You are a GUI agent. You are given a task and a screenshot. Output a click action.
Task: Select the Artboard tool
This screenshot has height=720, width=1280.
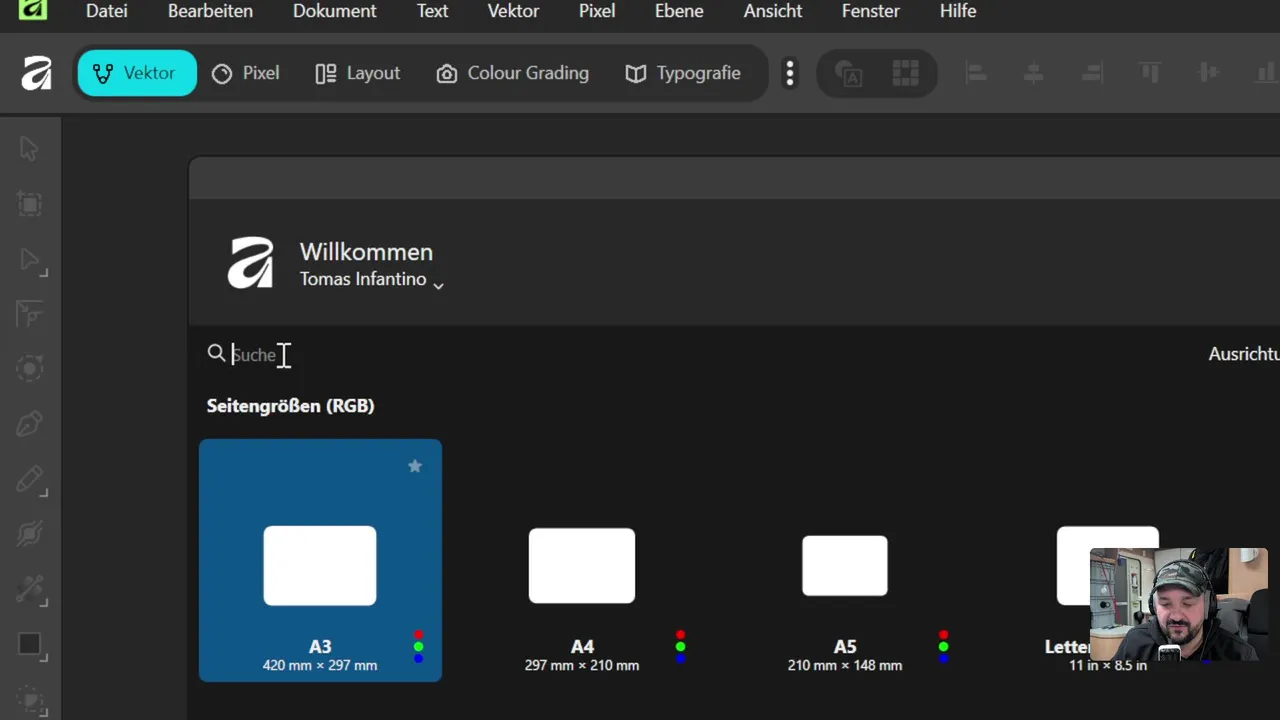pyautogui.click(x=29, y=204)
